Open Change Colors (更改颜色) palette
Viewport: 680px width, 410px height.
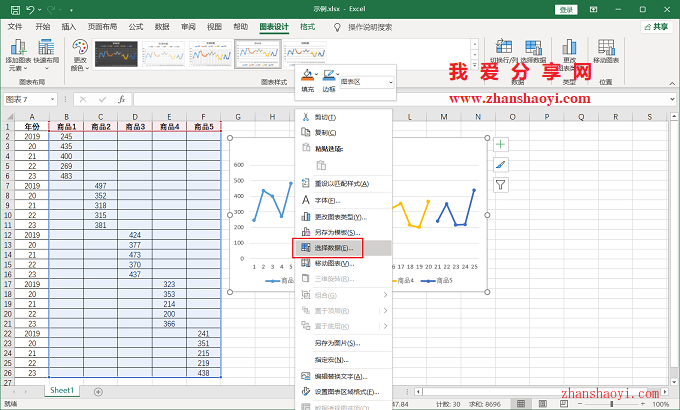pos(80,56)
